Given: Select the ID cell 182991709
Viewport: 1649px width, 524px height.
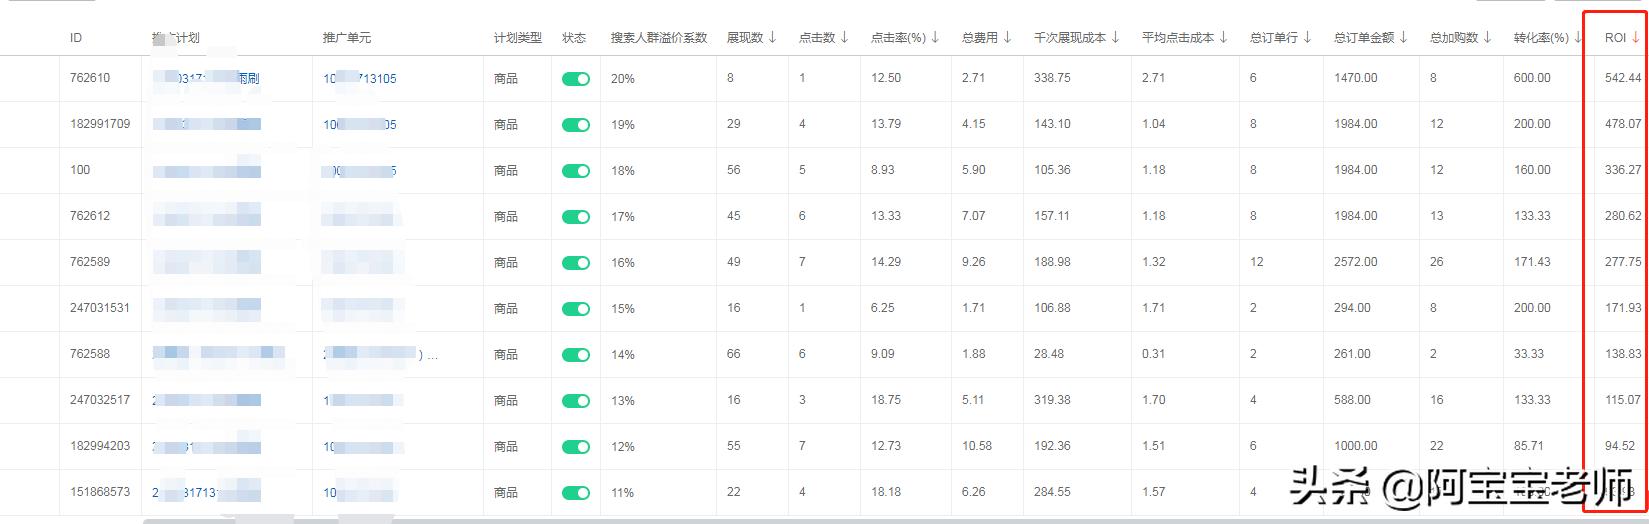Looking at the screenshot, I should coord(100,124).
